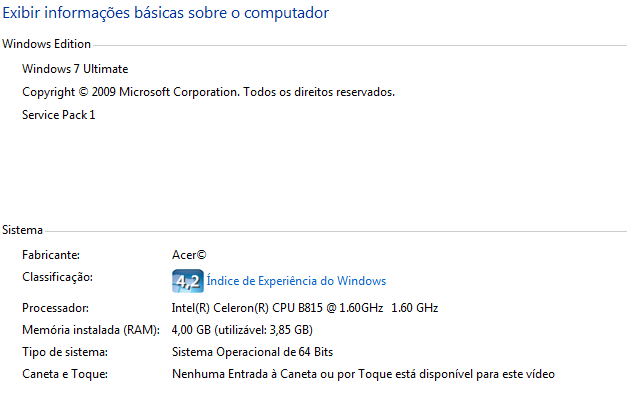Click the 4,2 experience rating badge icon

(188, 281)
